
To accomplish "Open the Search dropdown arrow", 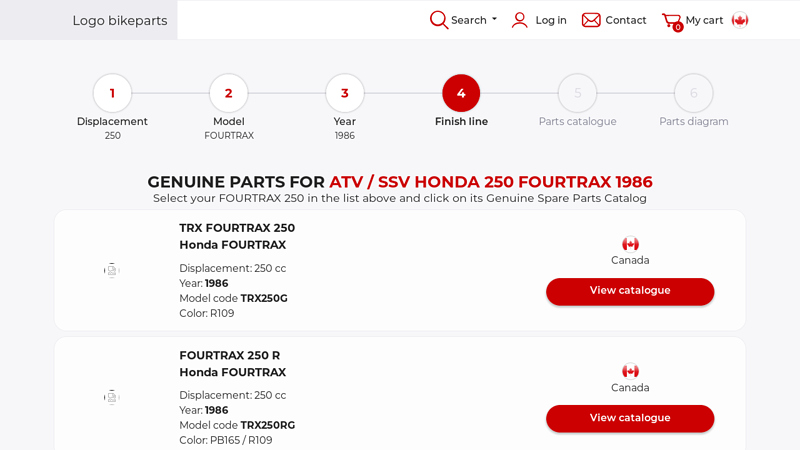I will (494, 19).
